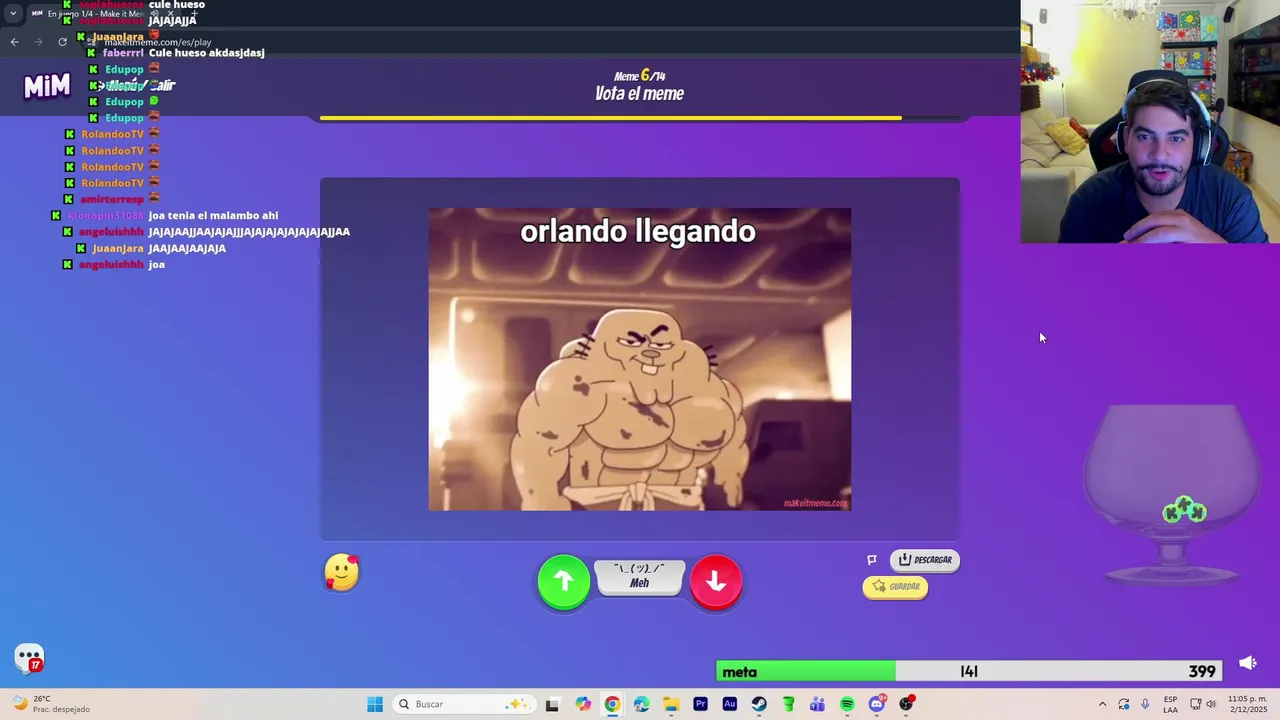Click the green clover in the glass
This screenshot has height=720, width=1280.
[1185, 511]
